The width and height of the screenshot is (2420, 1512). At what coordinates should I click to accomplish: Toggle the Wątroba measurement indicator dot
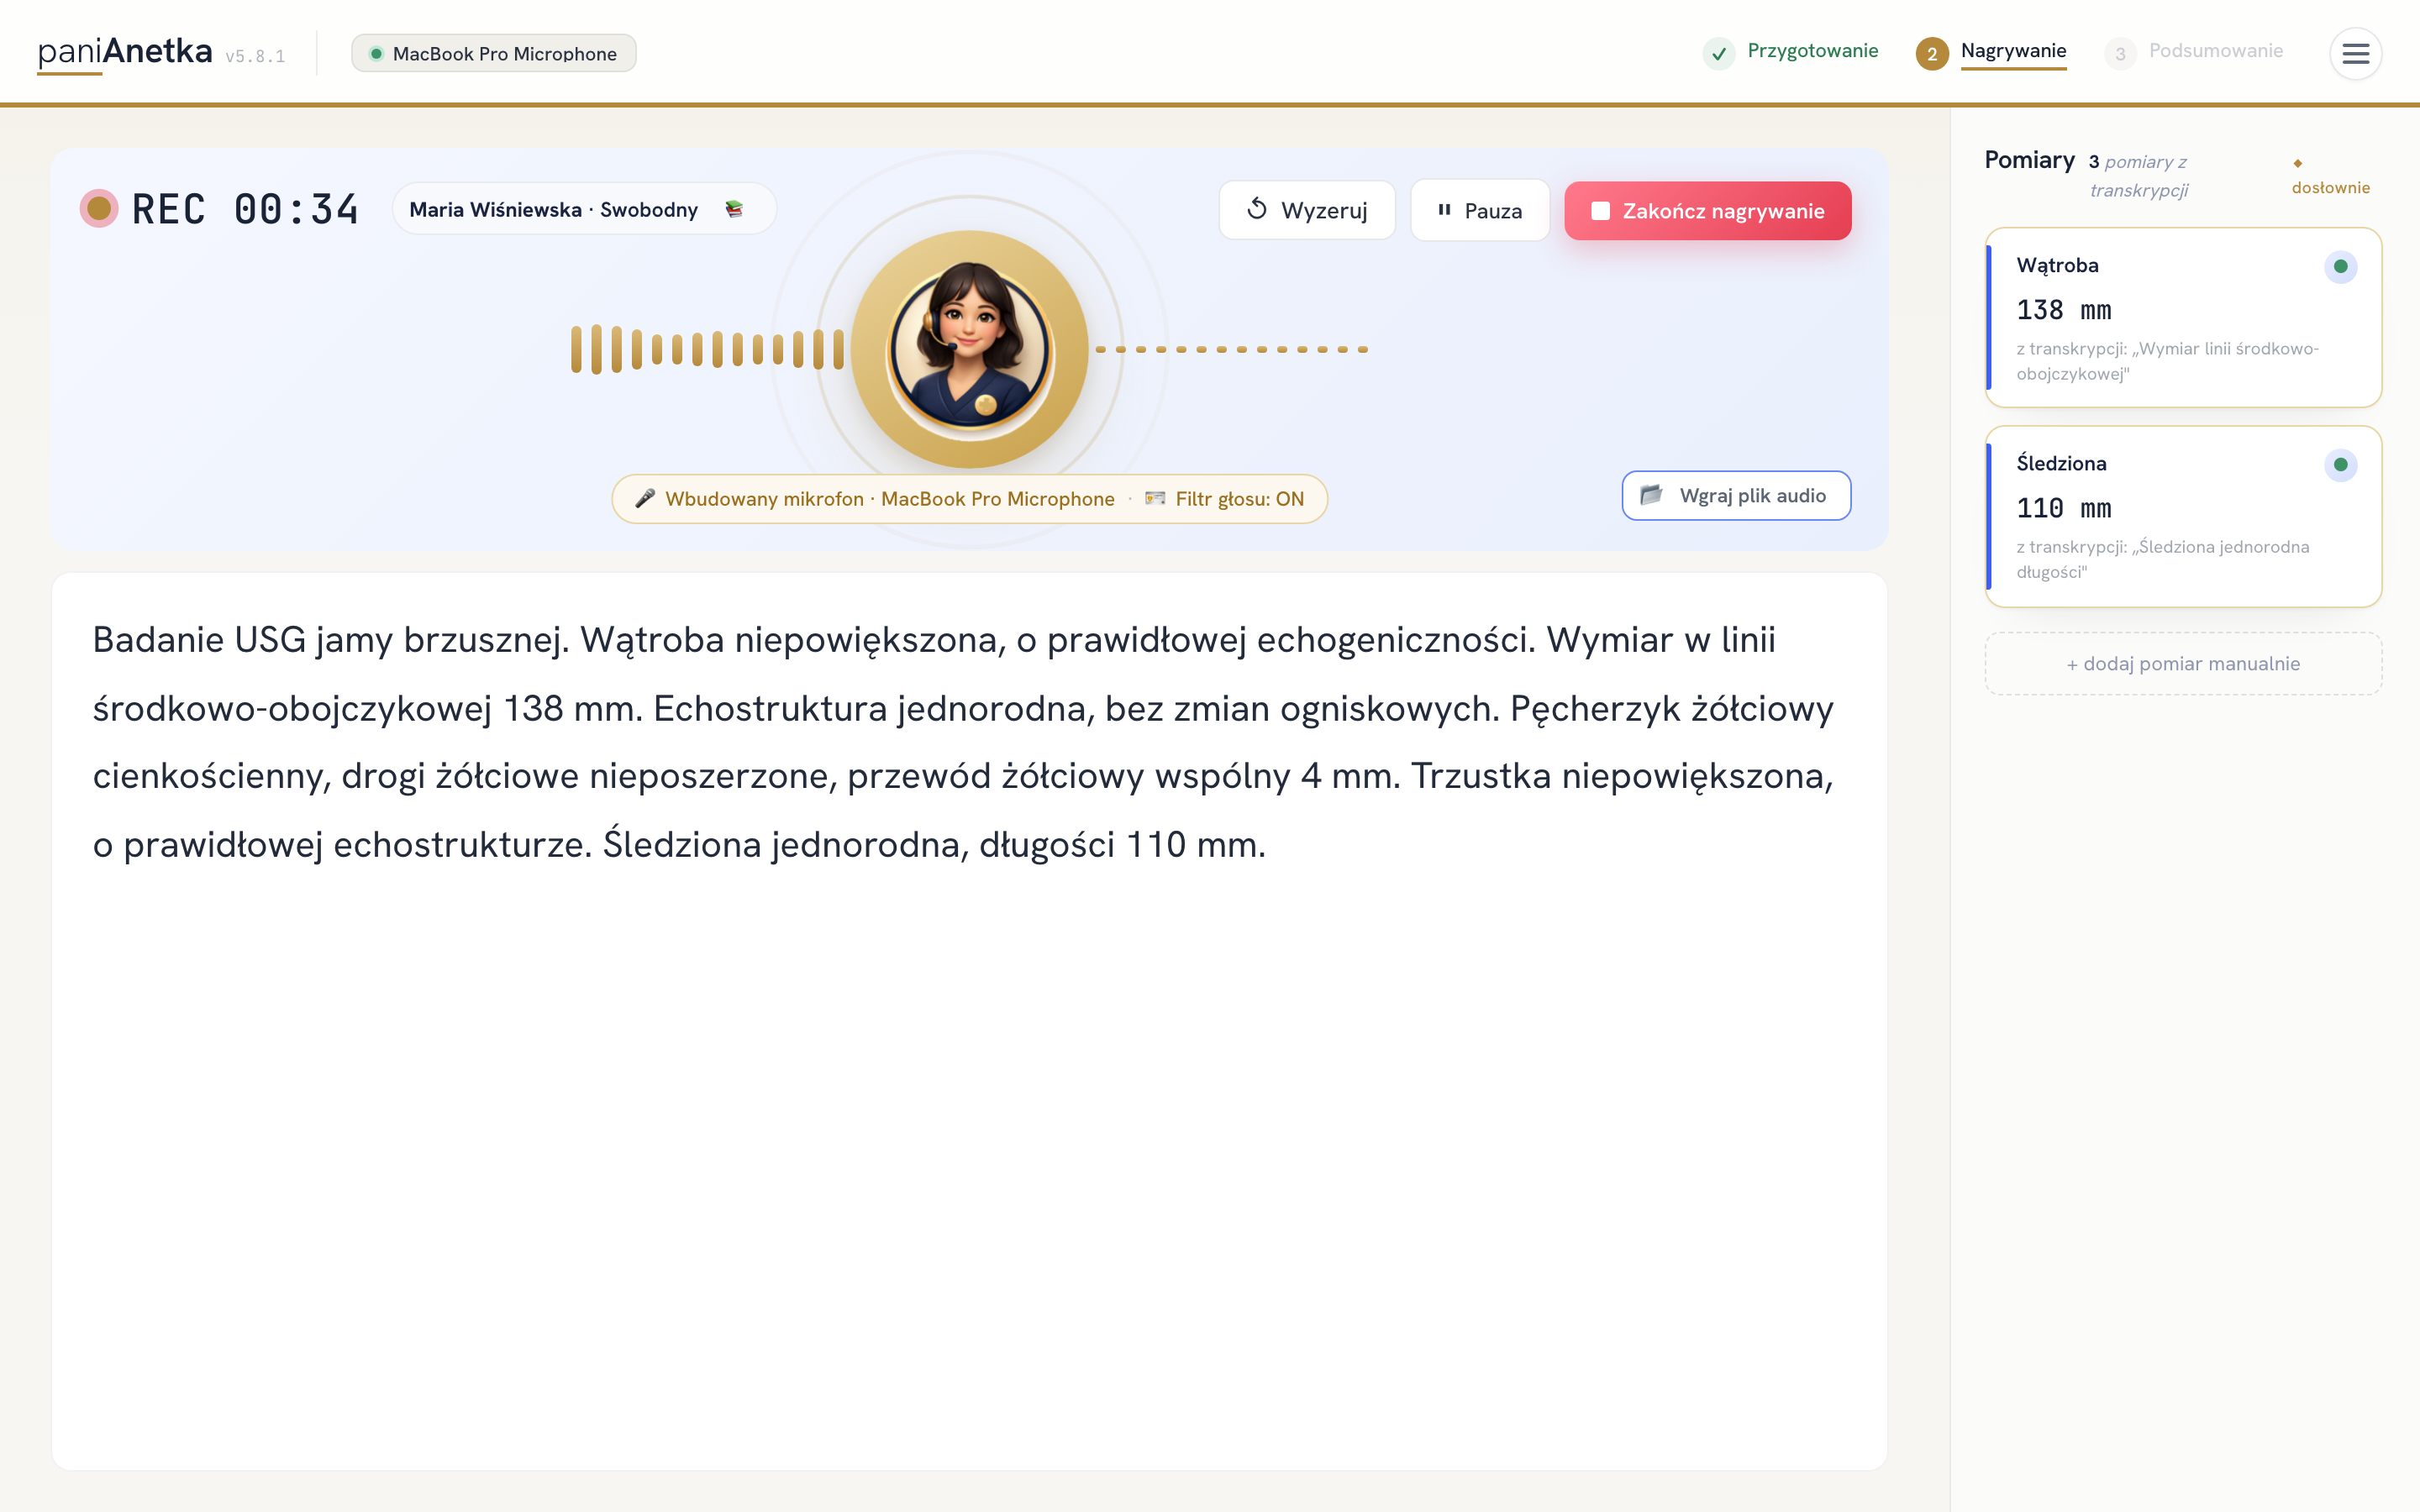2340,266
